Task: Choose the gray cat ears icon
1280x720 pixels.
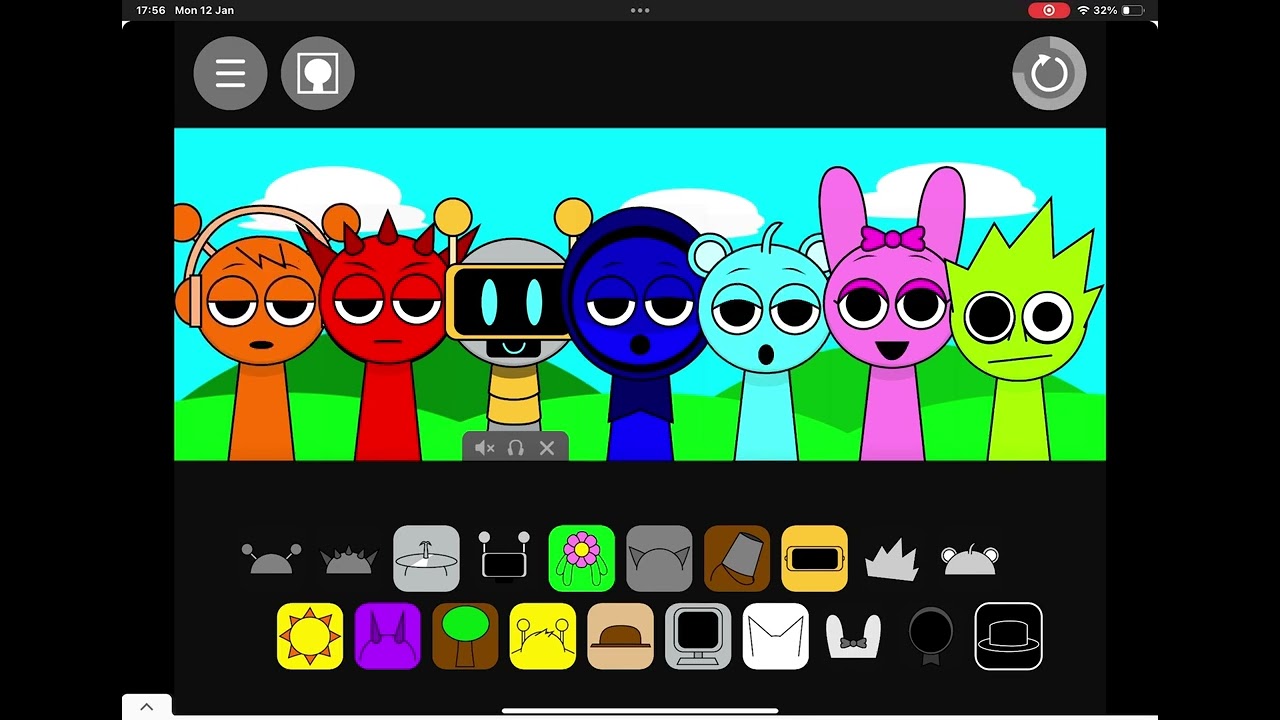Action: [x=659, y=559]
